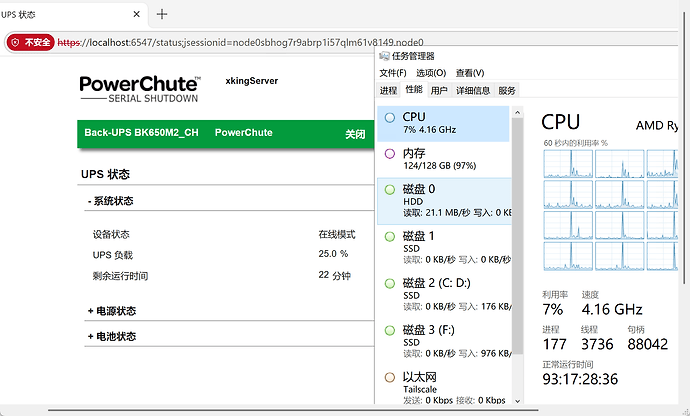
Task: Click the 以太网 brown circle icon
Action: tap(390, 377)
